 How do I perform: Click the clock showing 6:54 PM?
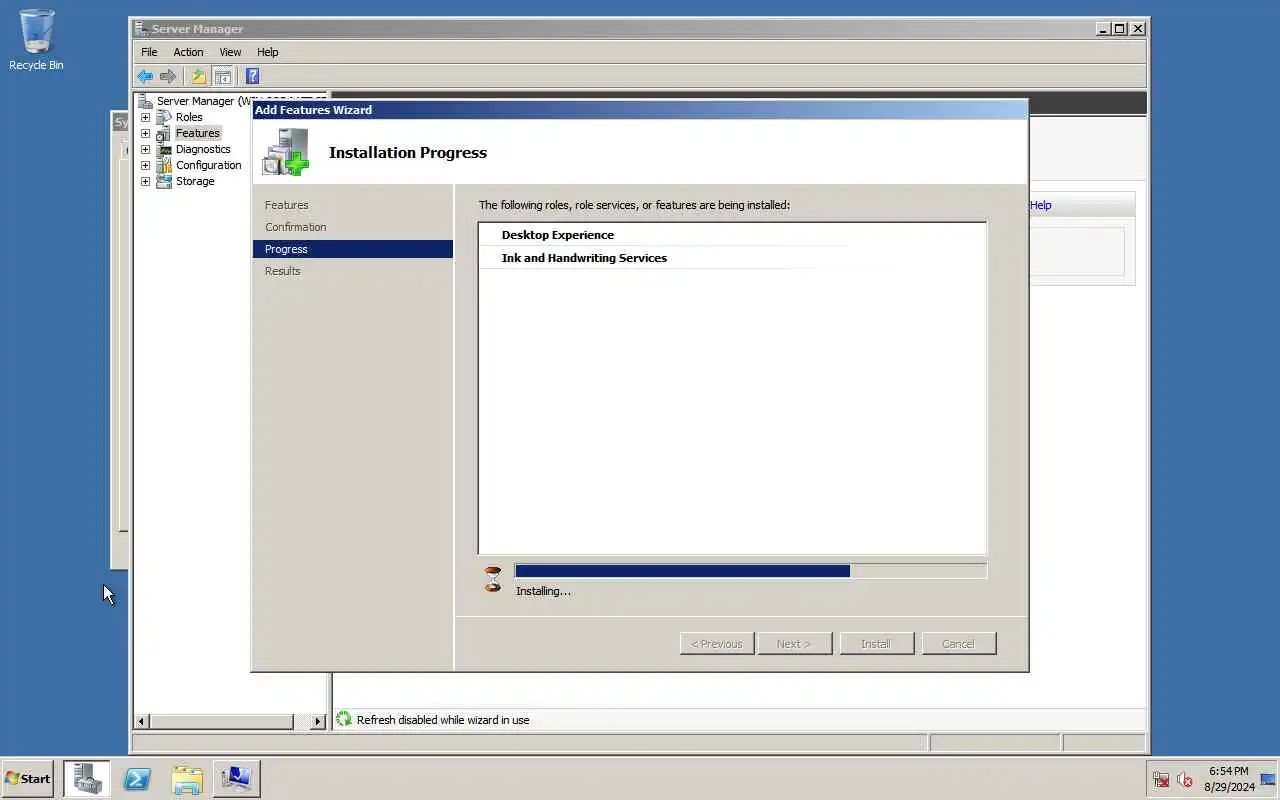(x=1228, y=771)
